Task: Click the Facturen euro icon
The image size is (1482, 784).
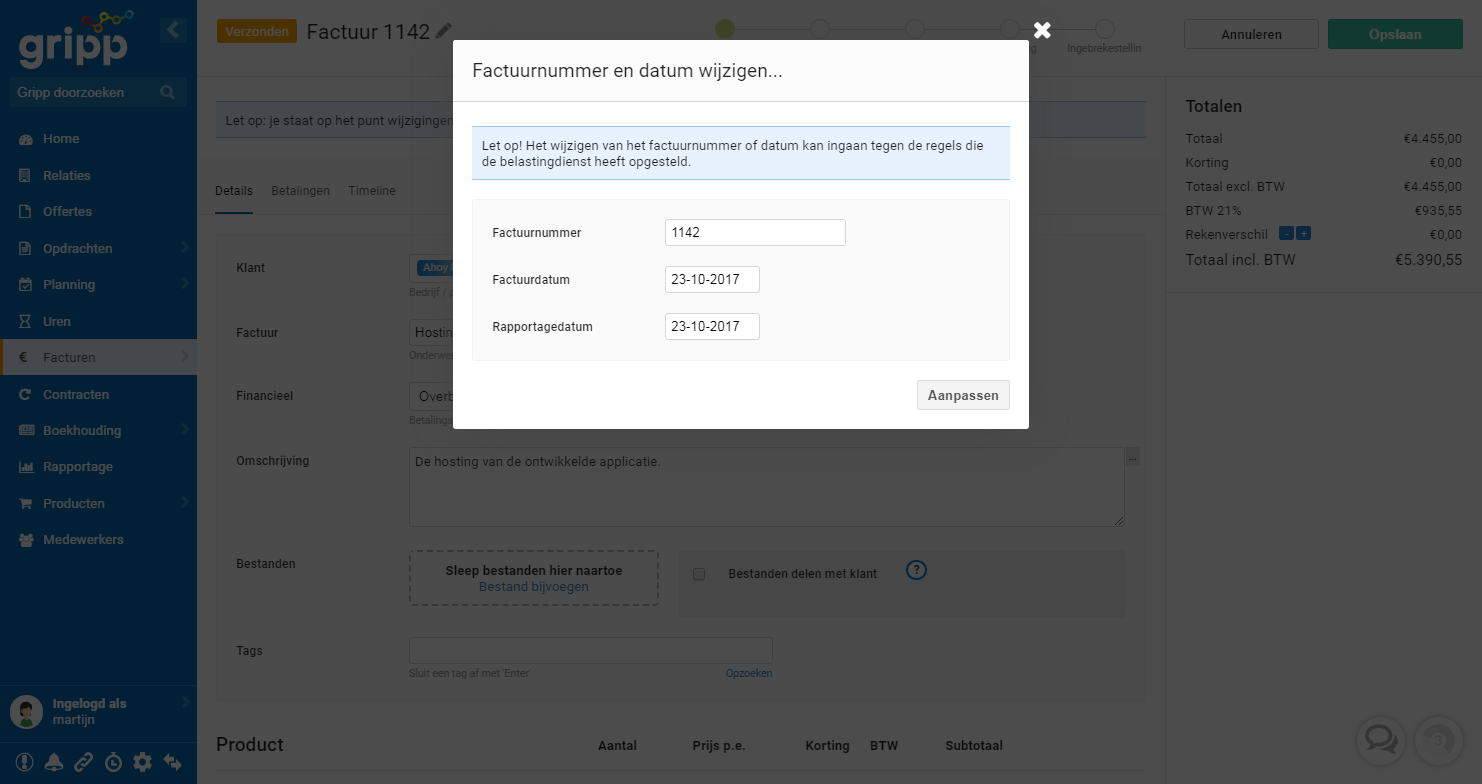Action: [24, 358]
